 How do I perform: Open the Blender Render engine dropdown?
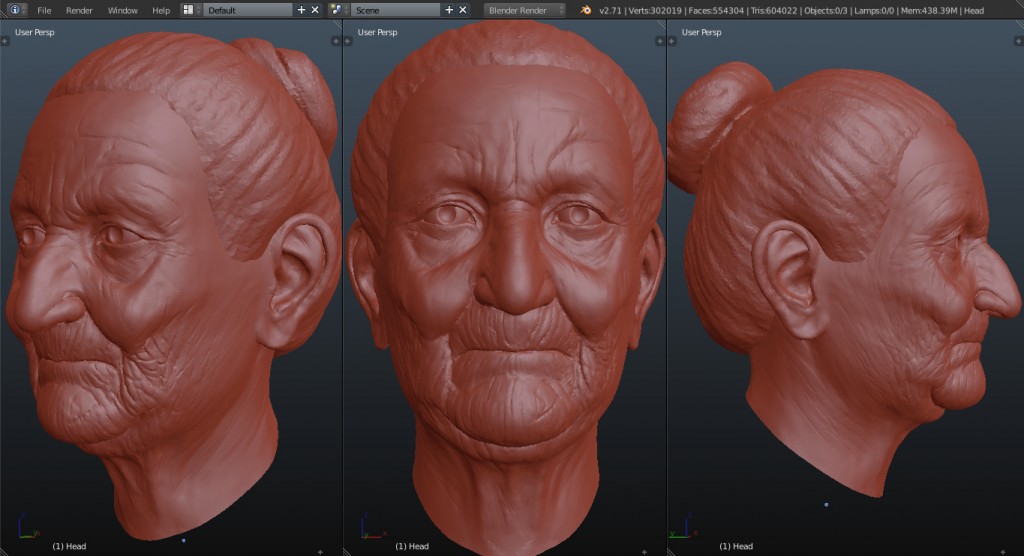pos(525,10)
